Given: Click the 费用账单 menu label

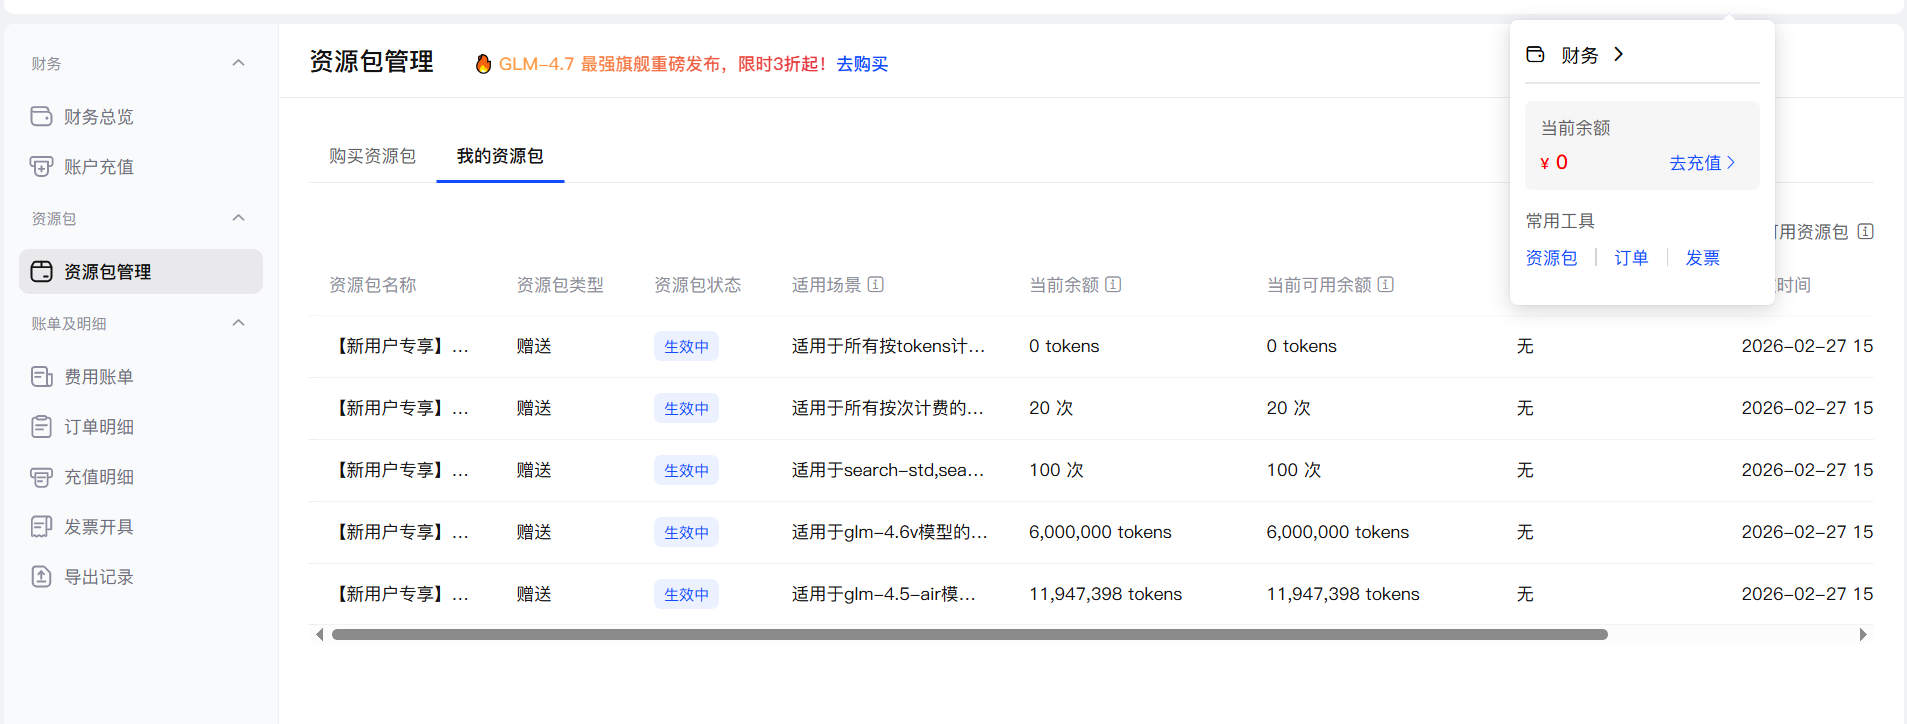Looking at the screenshot, I should click(x=99, y=377).
